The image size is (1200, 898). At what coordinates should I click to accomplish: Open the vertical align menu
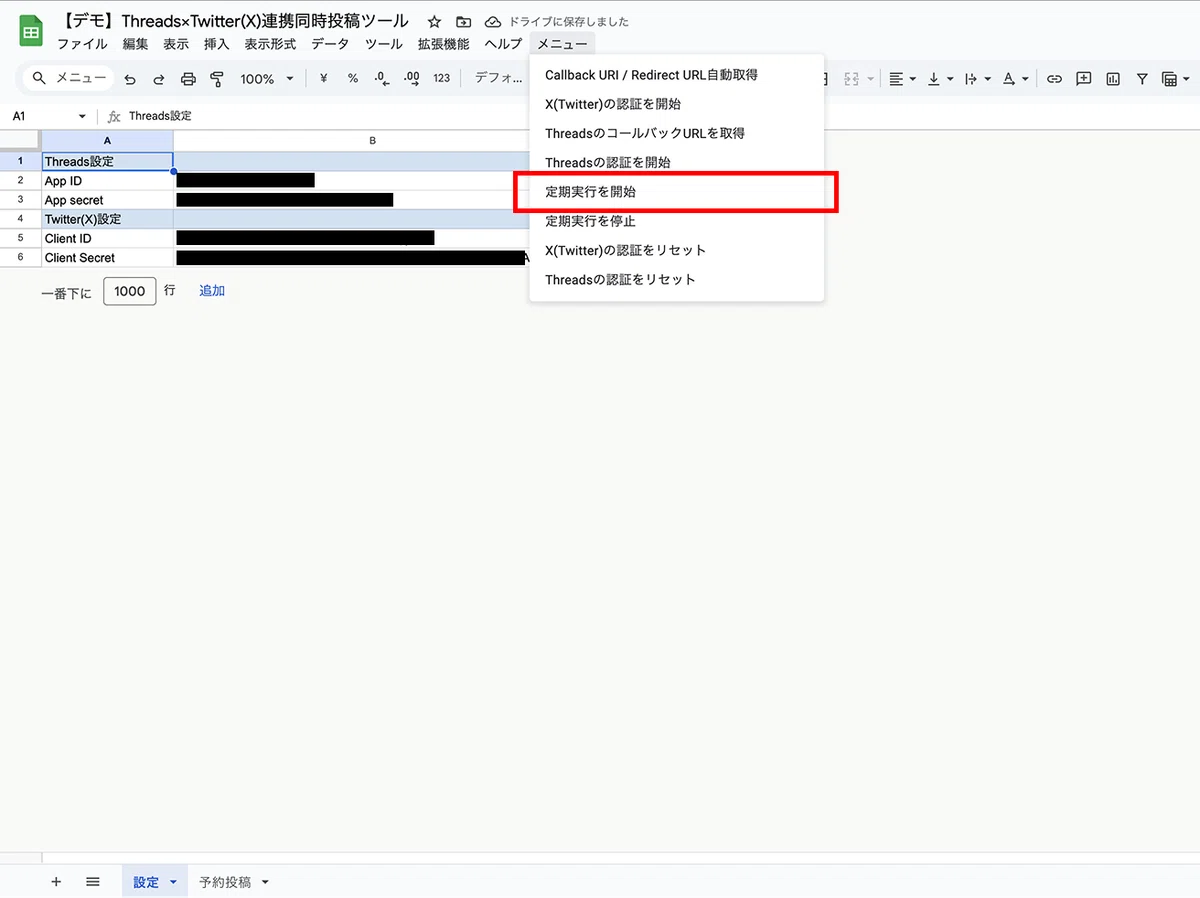(x=941, y=79)
